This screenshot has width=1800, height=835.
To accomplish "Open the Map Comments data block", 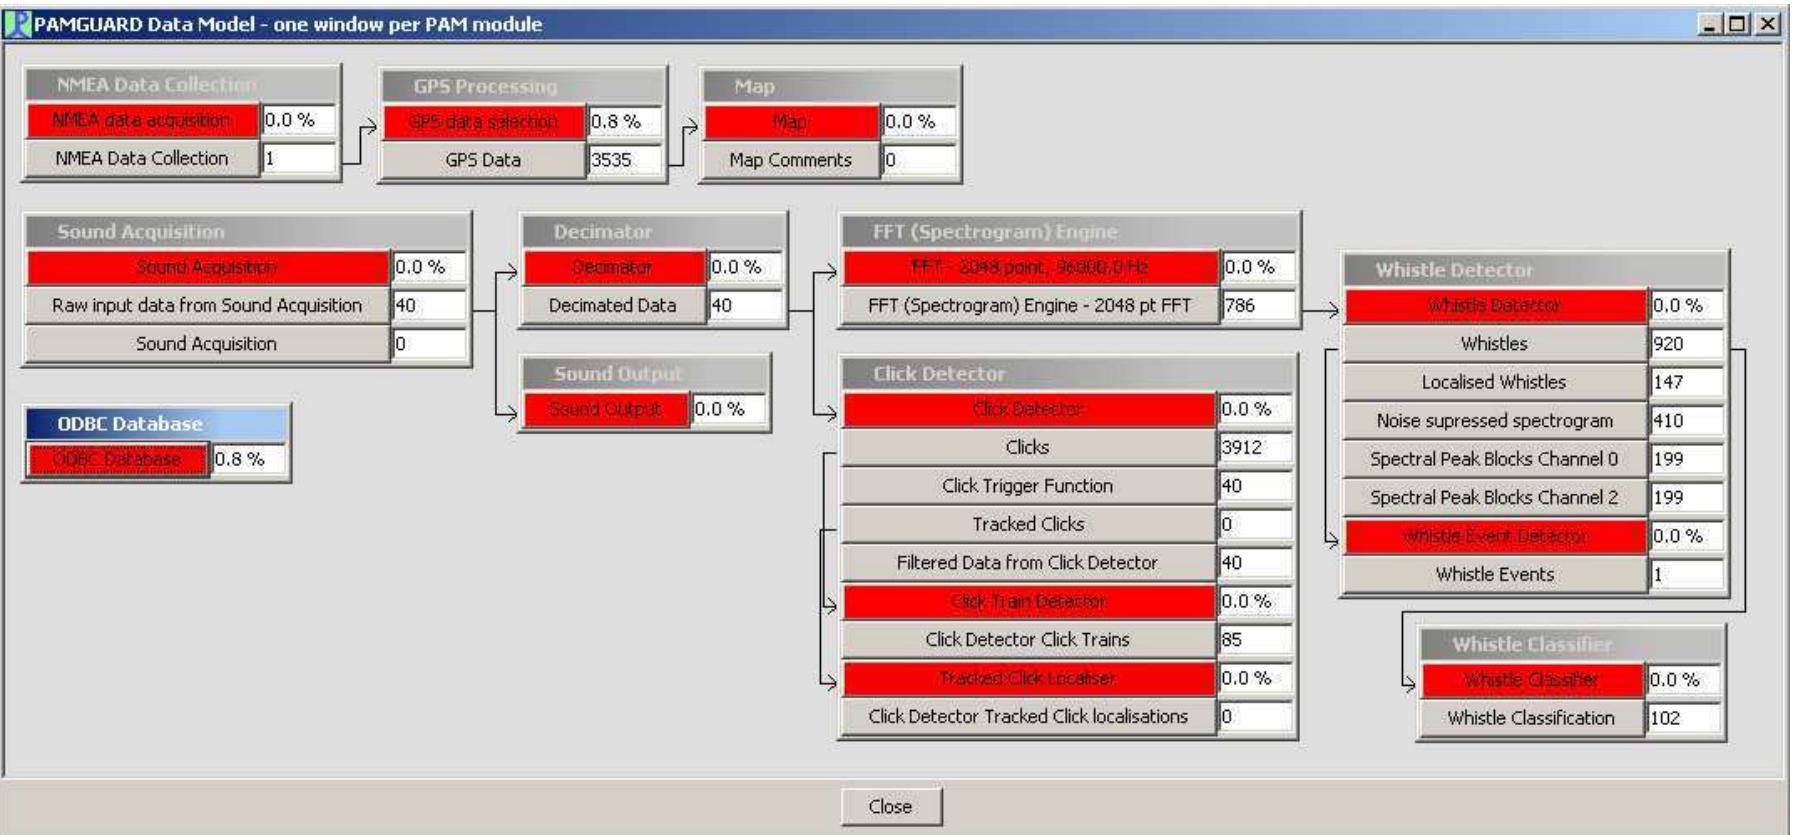I will 791,159.
